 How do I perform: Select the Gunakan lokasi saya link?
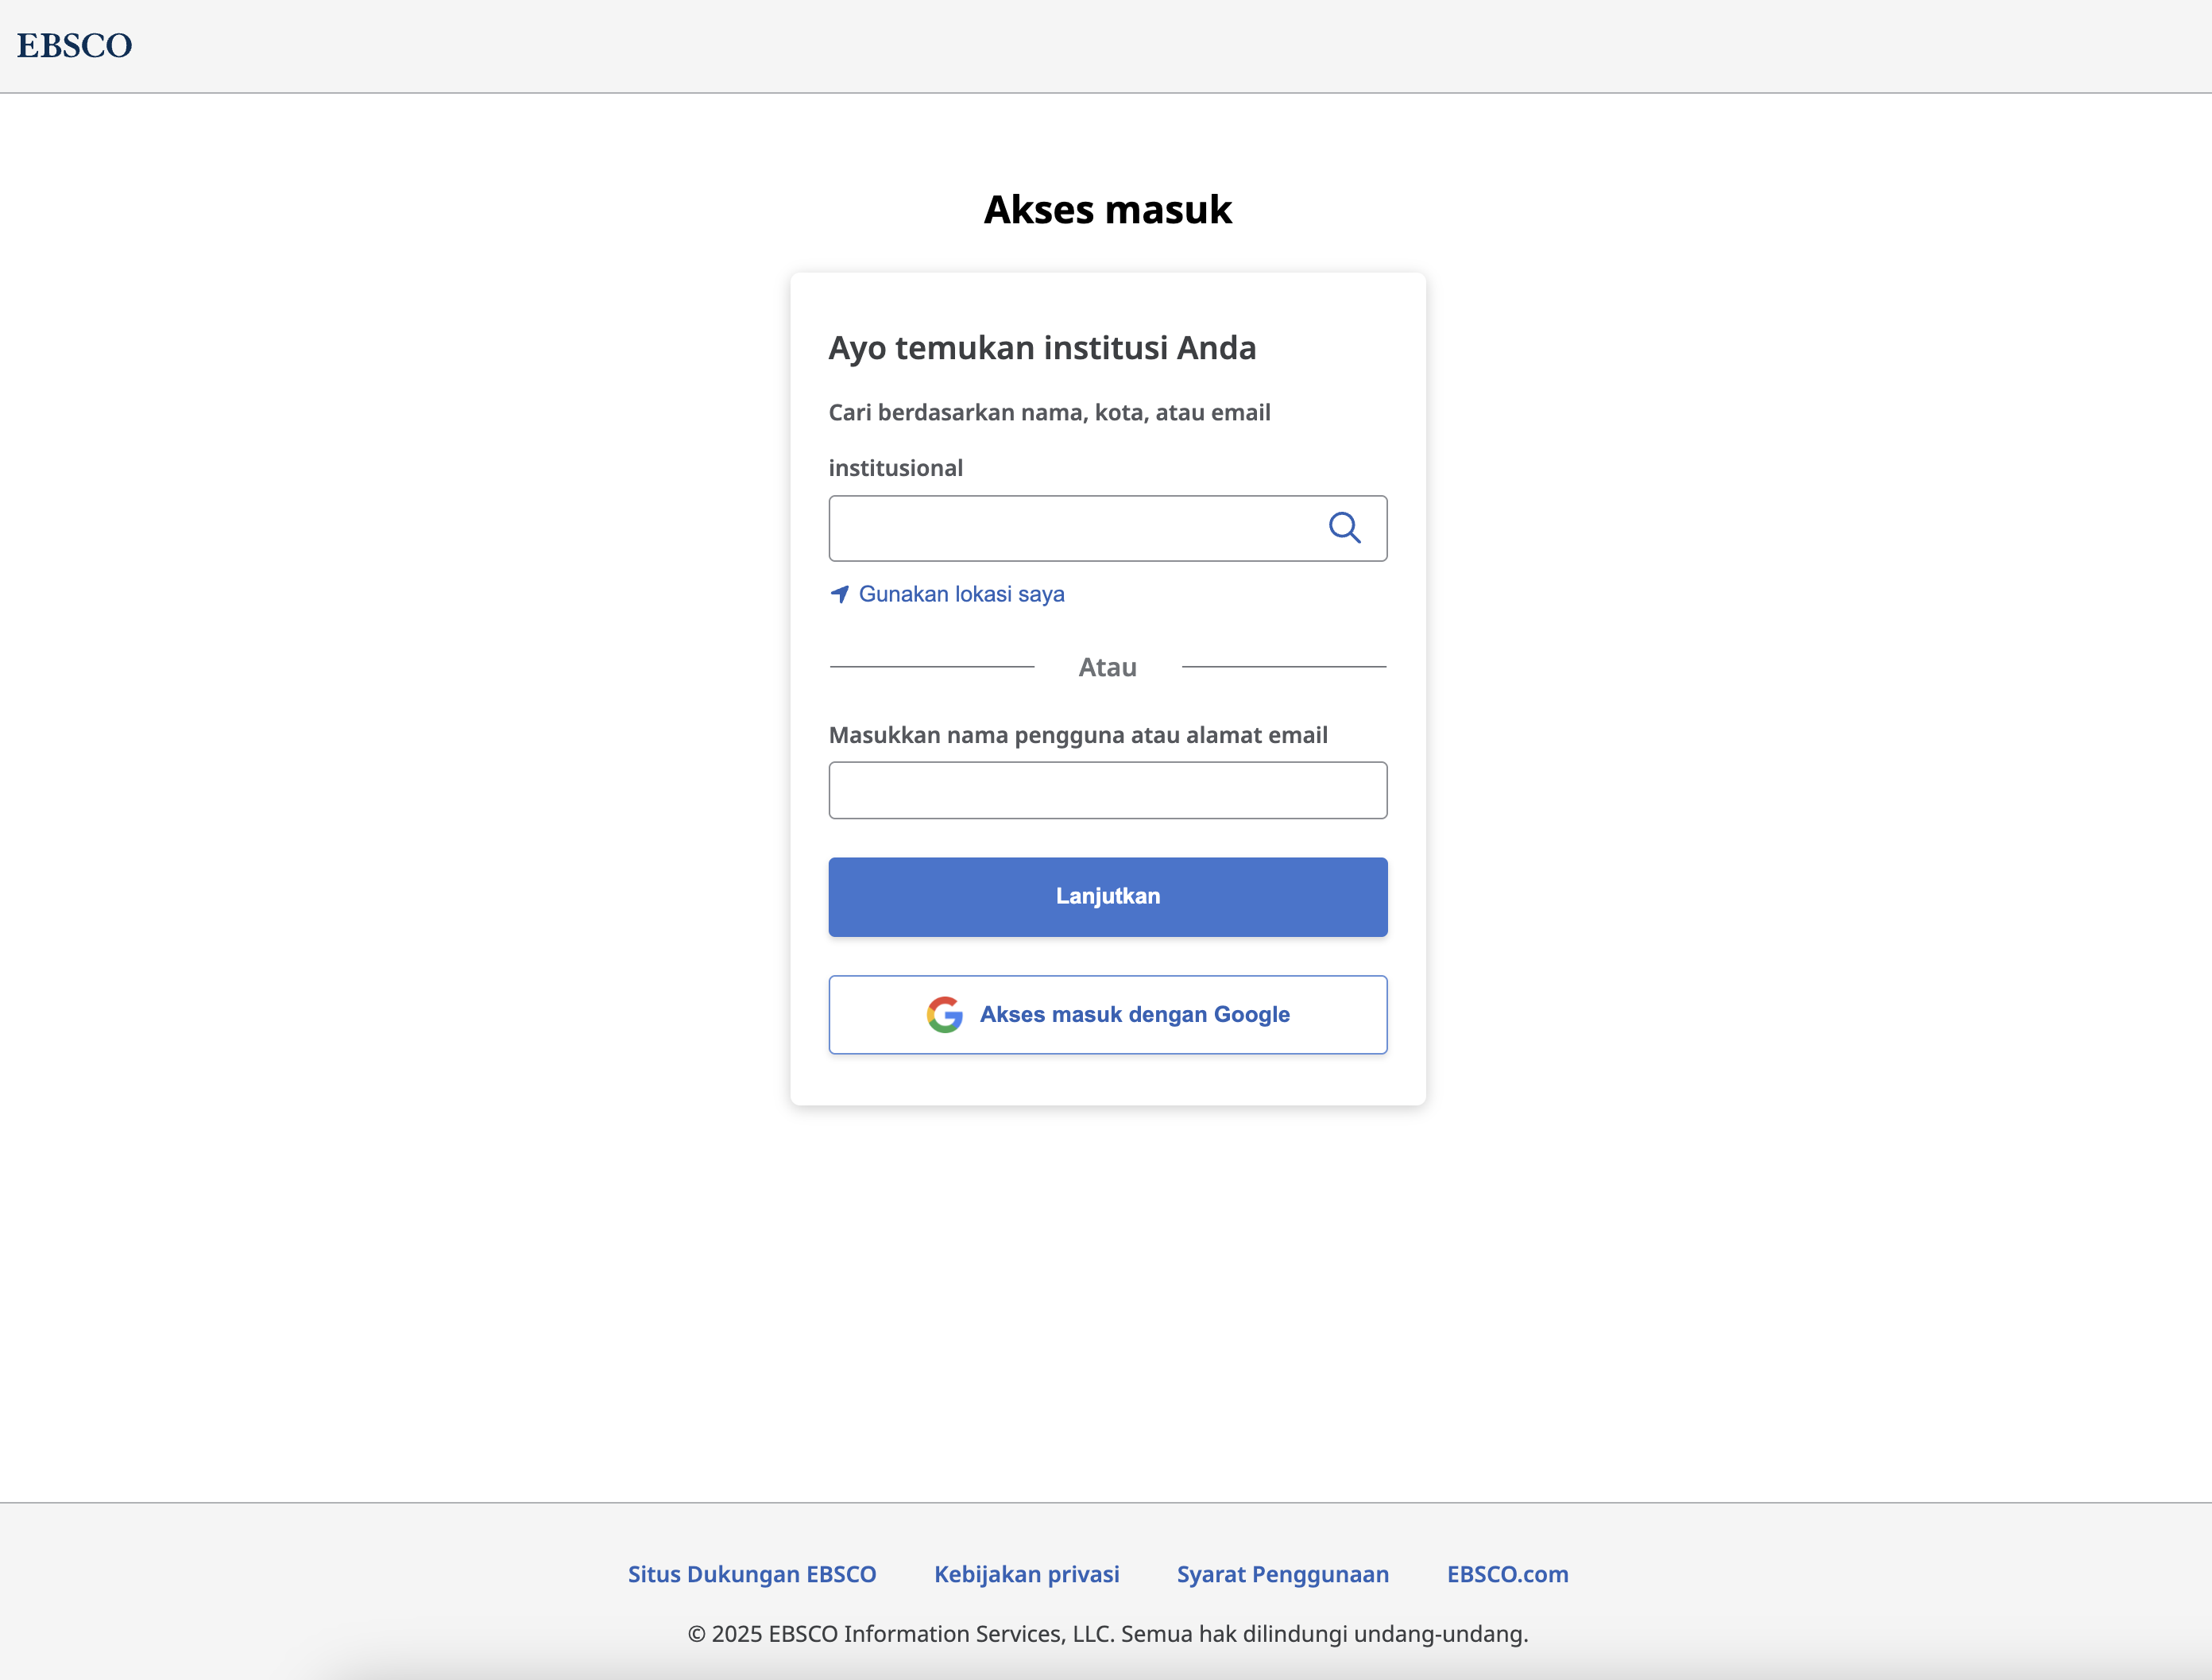pos(961,594)
